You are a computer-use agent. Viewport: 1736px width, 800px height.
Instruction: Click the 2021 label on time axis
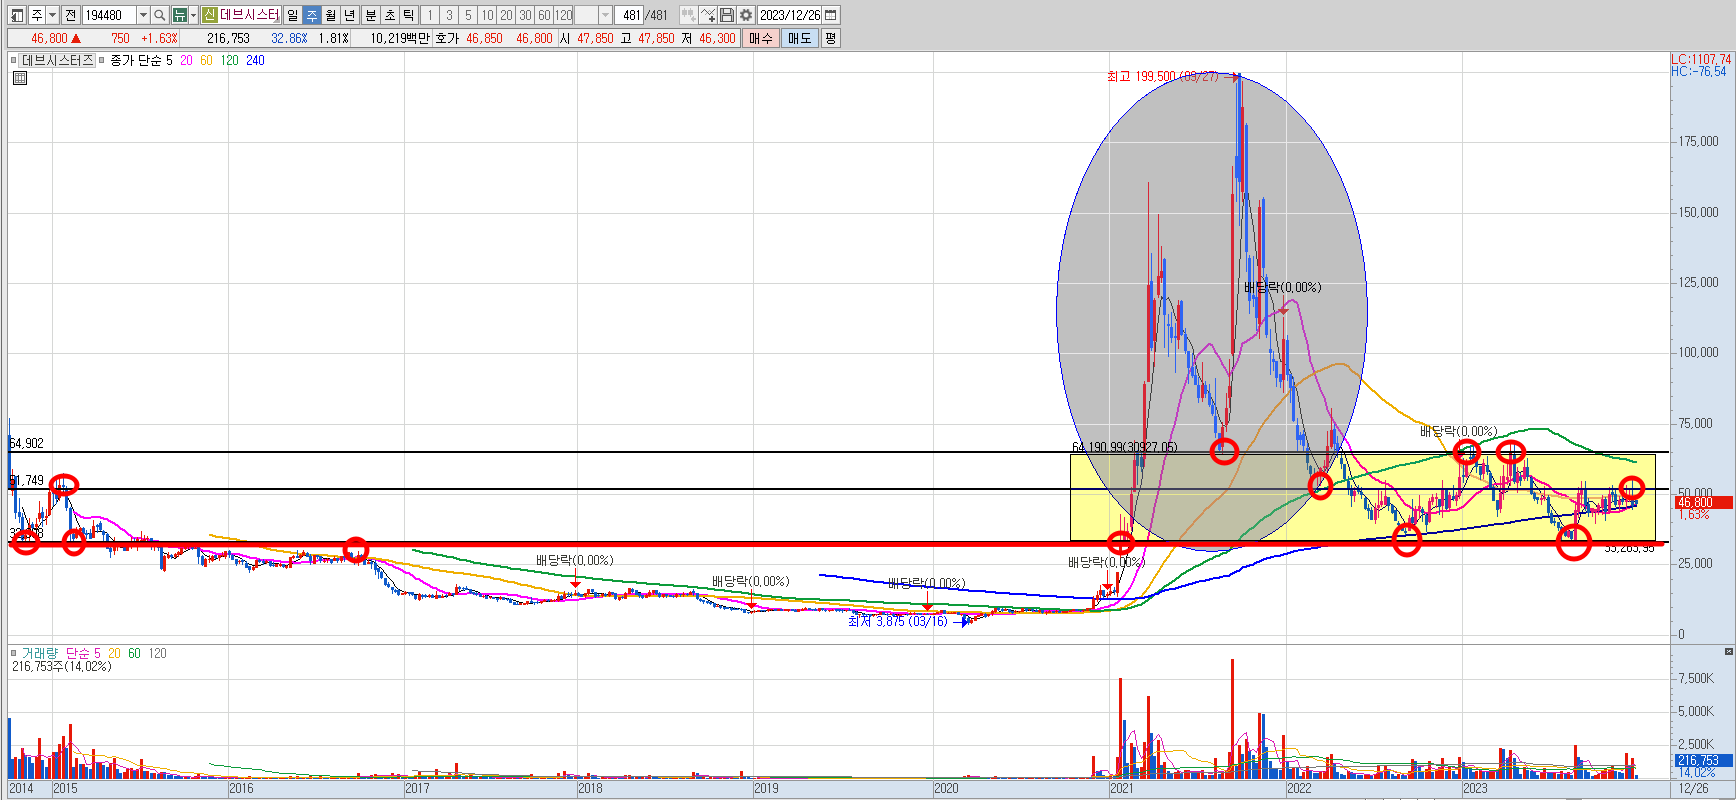point(1122,788)
